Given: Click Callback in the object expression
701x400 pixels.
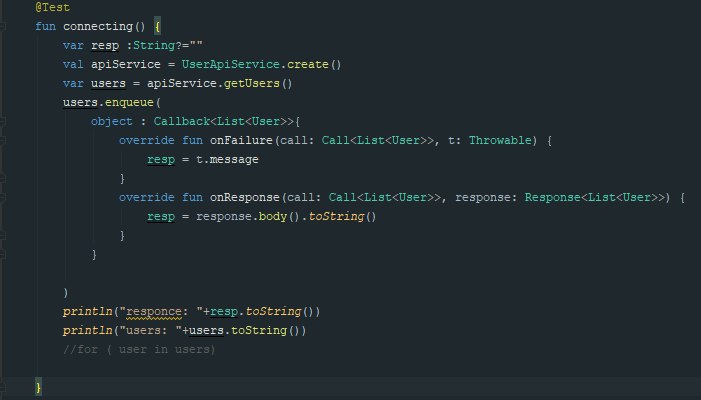Looking at the screenshot, I should click(x=182, y=122).
